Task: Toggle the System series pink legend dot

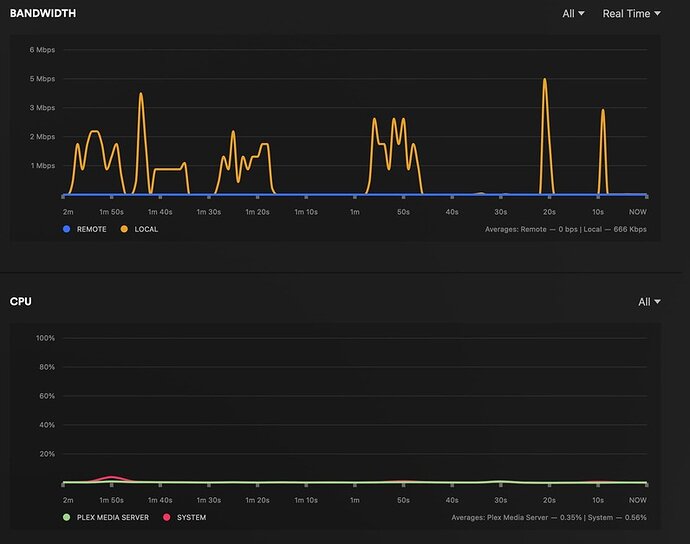Action: pyautogui.click(x=166, y=517)
